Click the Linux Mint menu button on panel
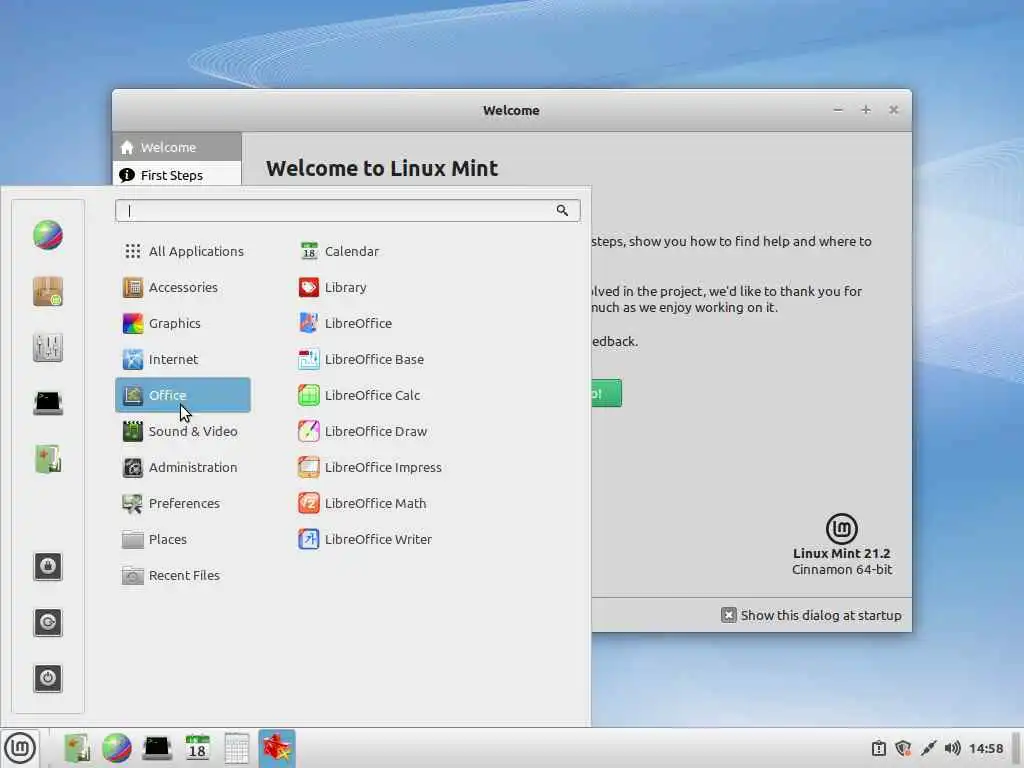Image resolution: width=1024 pixels, height=768 pixels. pyautogui.click(x=20, y=748)
